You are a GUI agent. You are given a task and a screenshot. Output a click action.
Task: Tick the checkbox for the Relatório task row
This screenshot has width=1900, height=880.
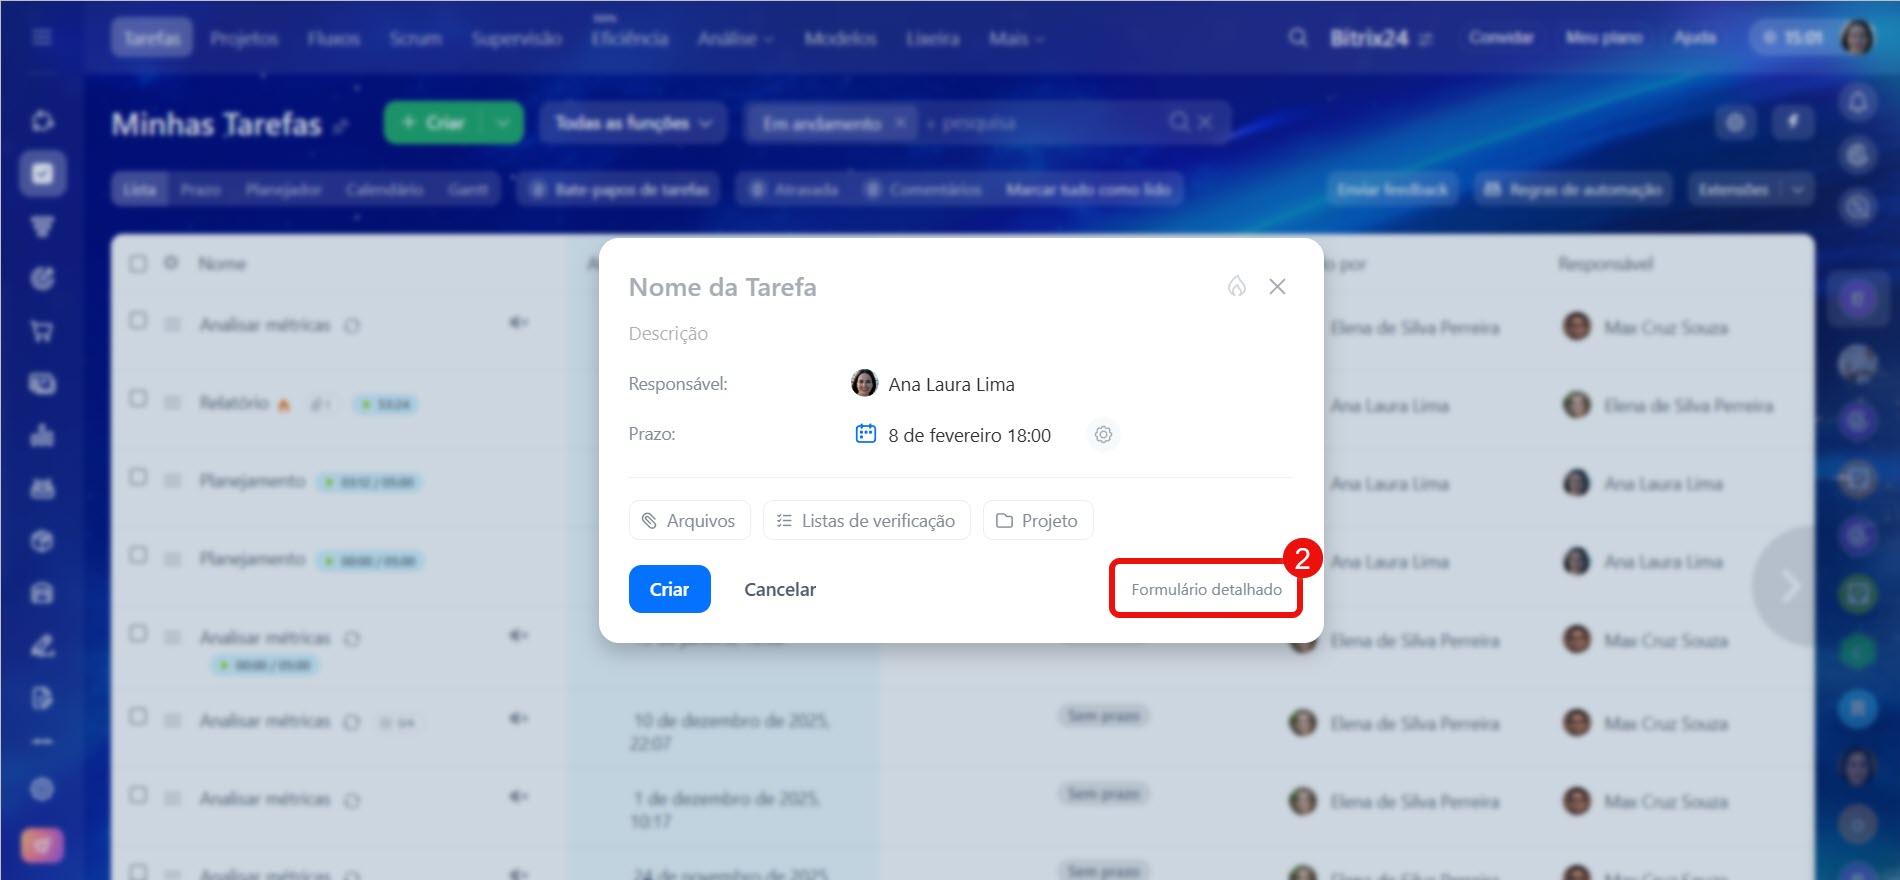point(138,399)
